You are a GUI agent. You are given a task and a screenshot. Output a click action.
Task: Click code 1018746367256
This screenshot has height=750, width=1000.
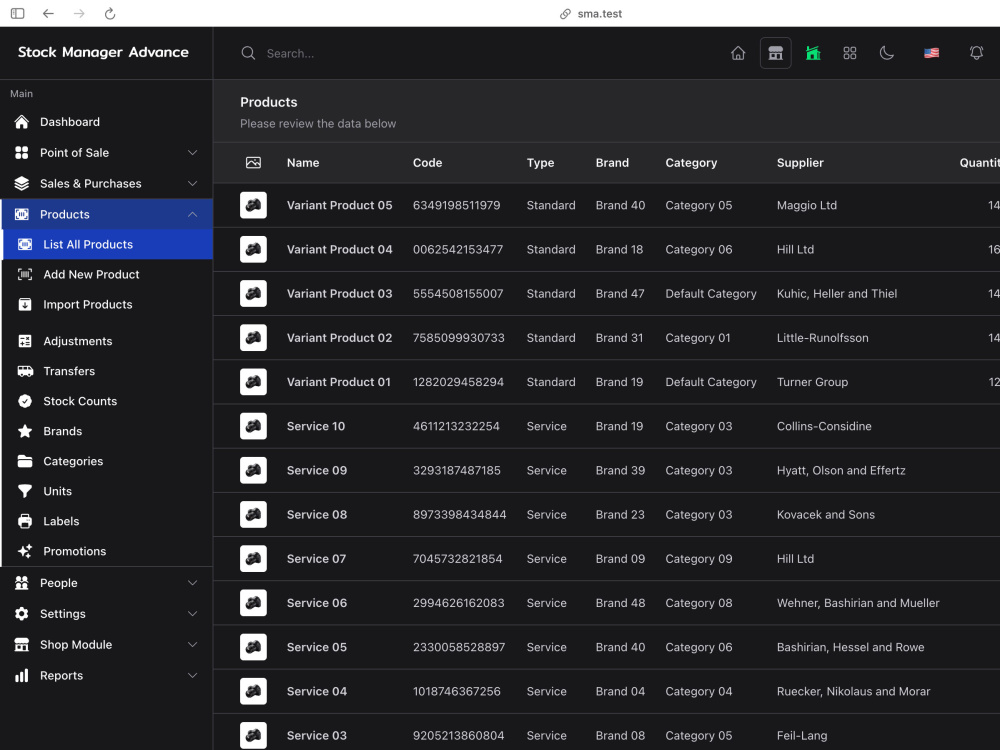457,691
